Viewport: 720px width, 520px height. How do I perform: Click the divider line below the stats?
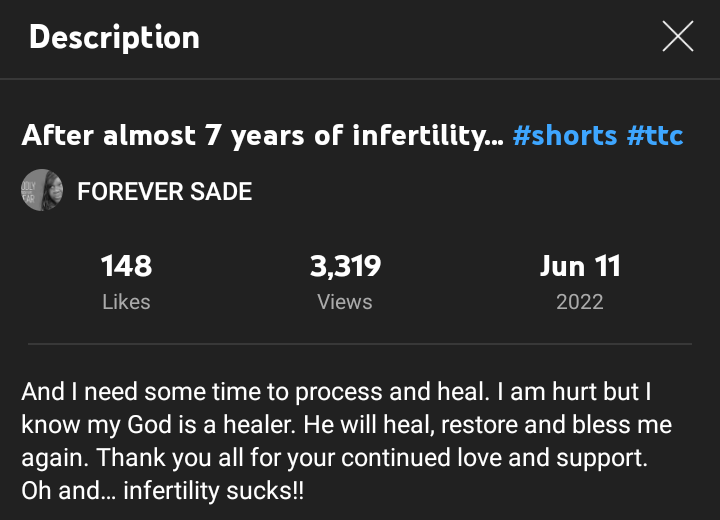coord(360,345)
